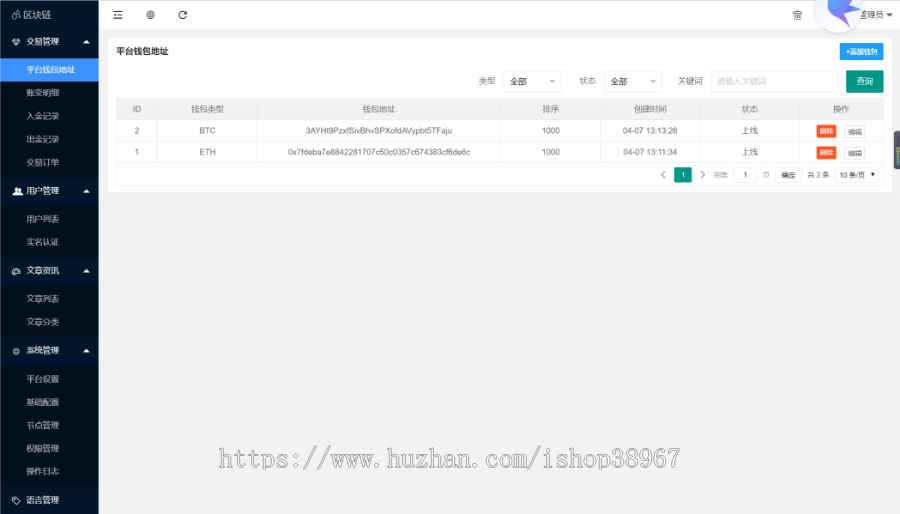This screenshot has height=514, width=900.
Task: Focus the 关键词 keyword input field
Action: click(x=774, y=81)
